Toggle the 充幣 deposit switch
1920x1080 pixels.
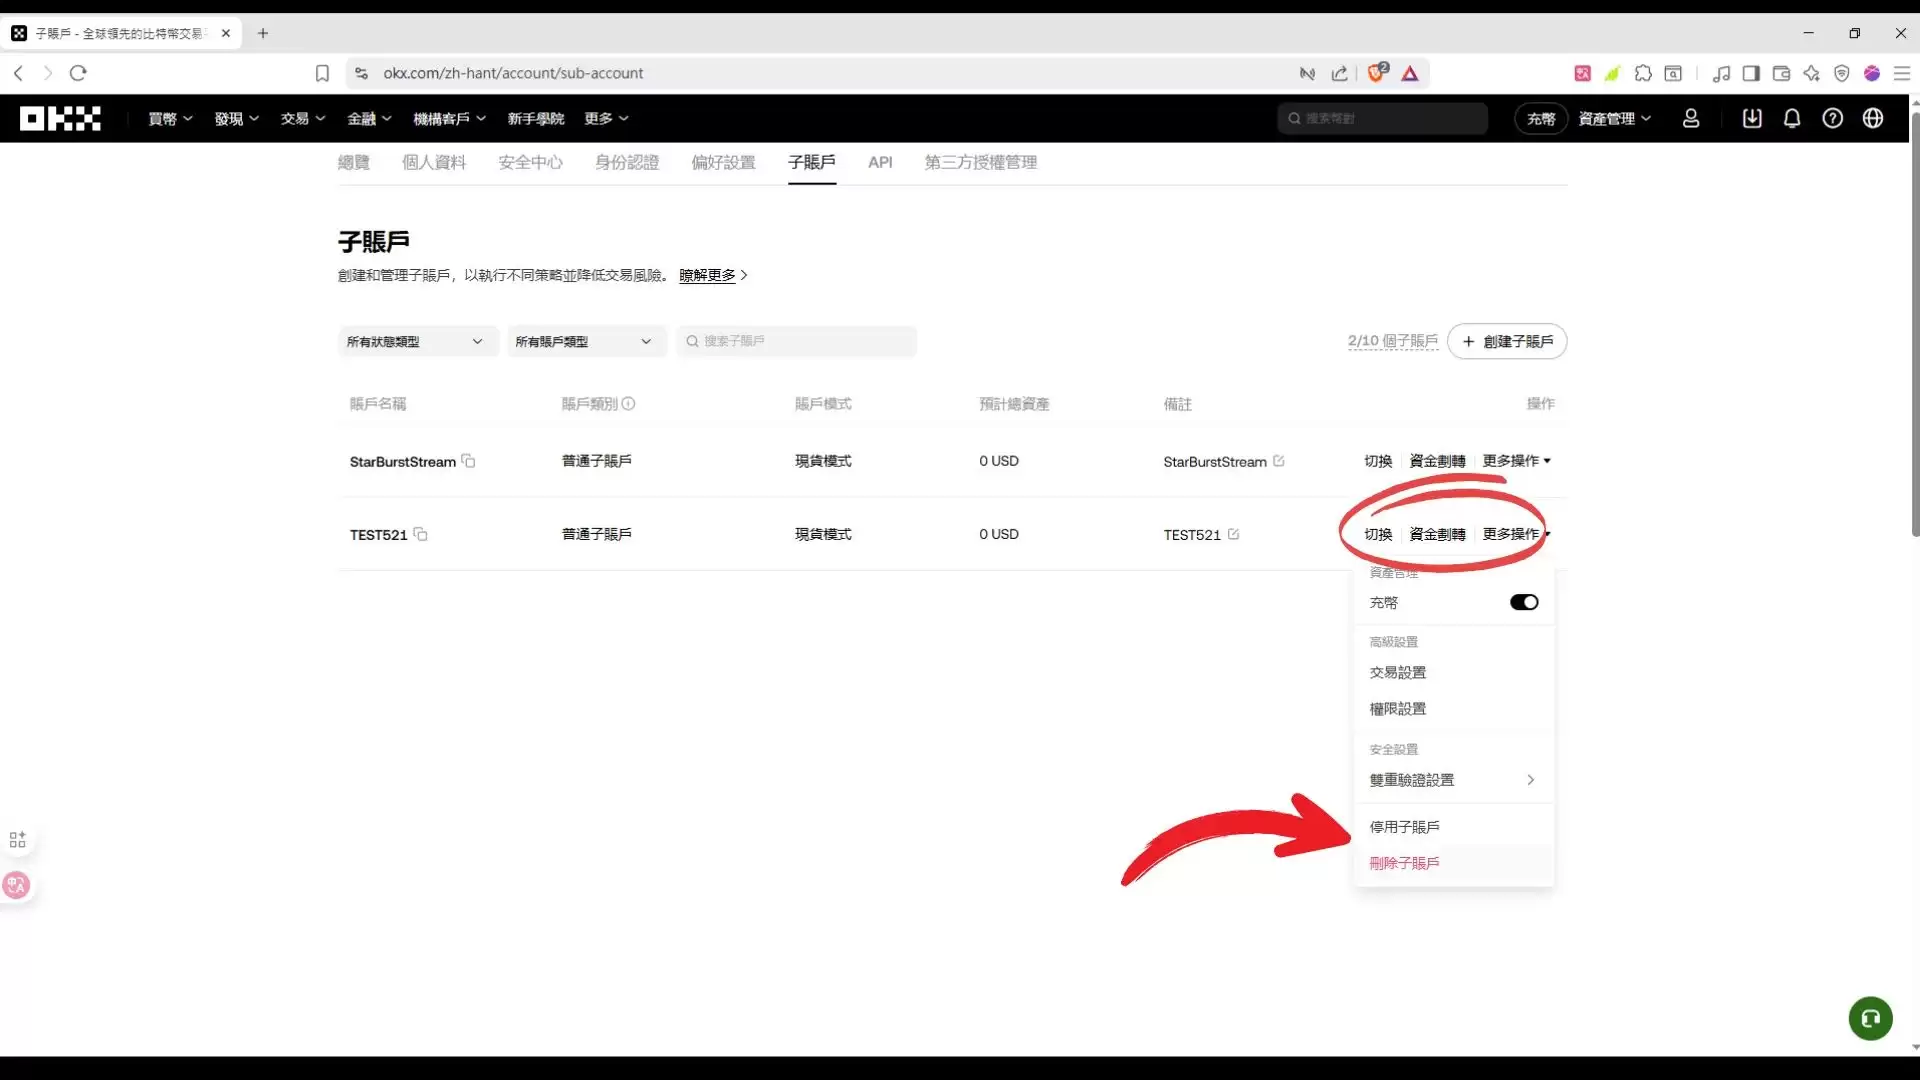tap(1522, 602)
